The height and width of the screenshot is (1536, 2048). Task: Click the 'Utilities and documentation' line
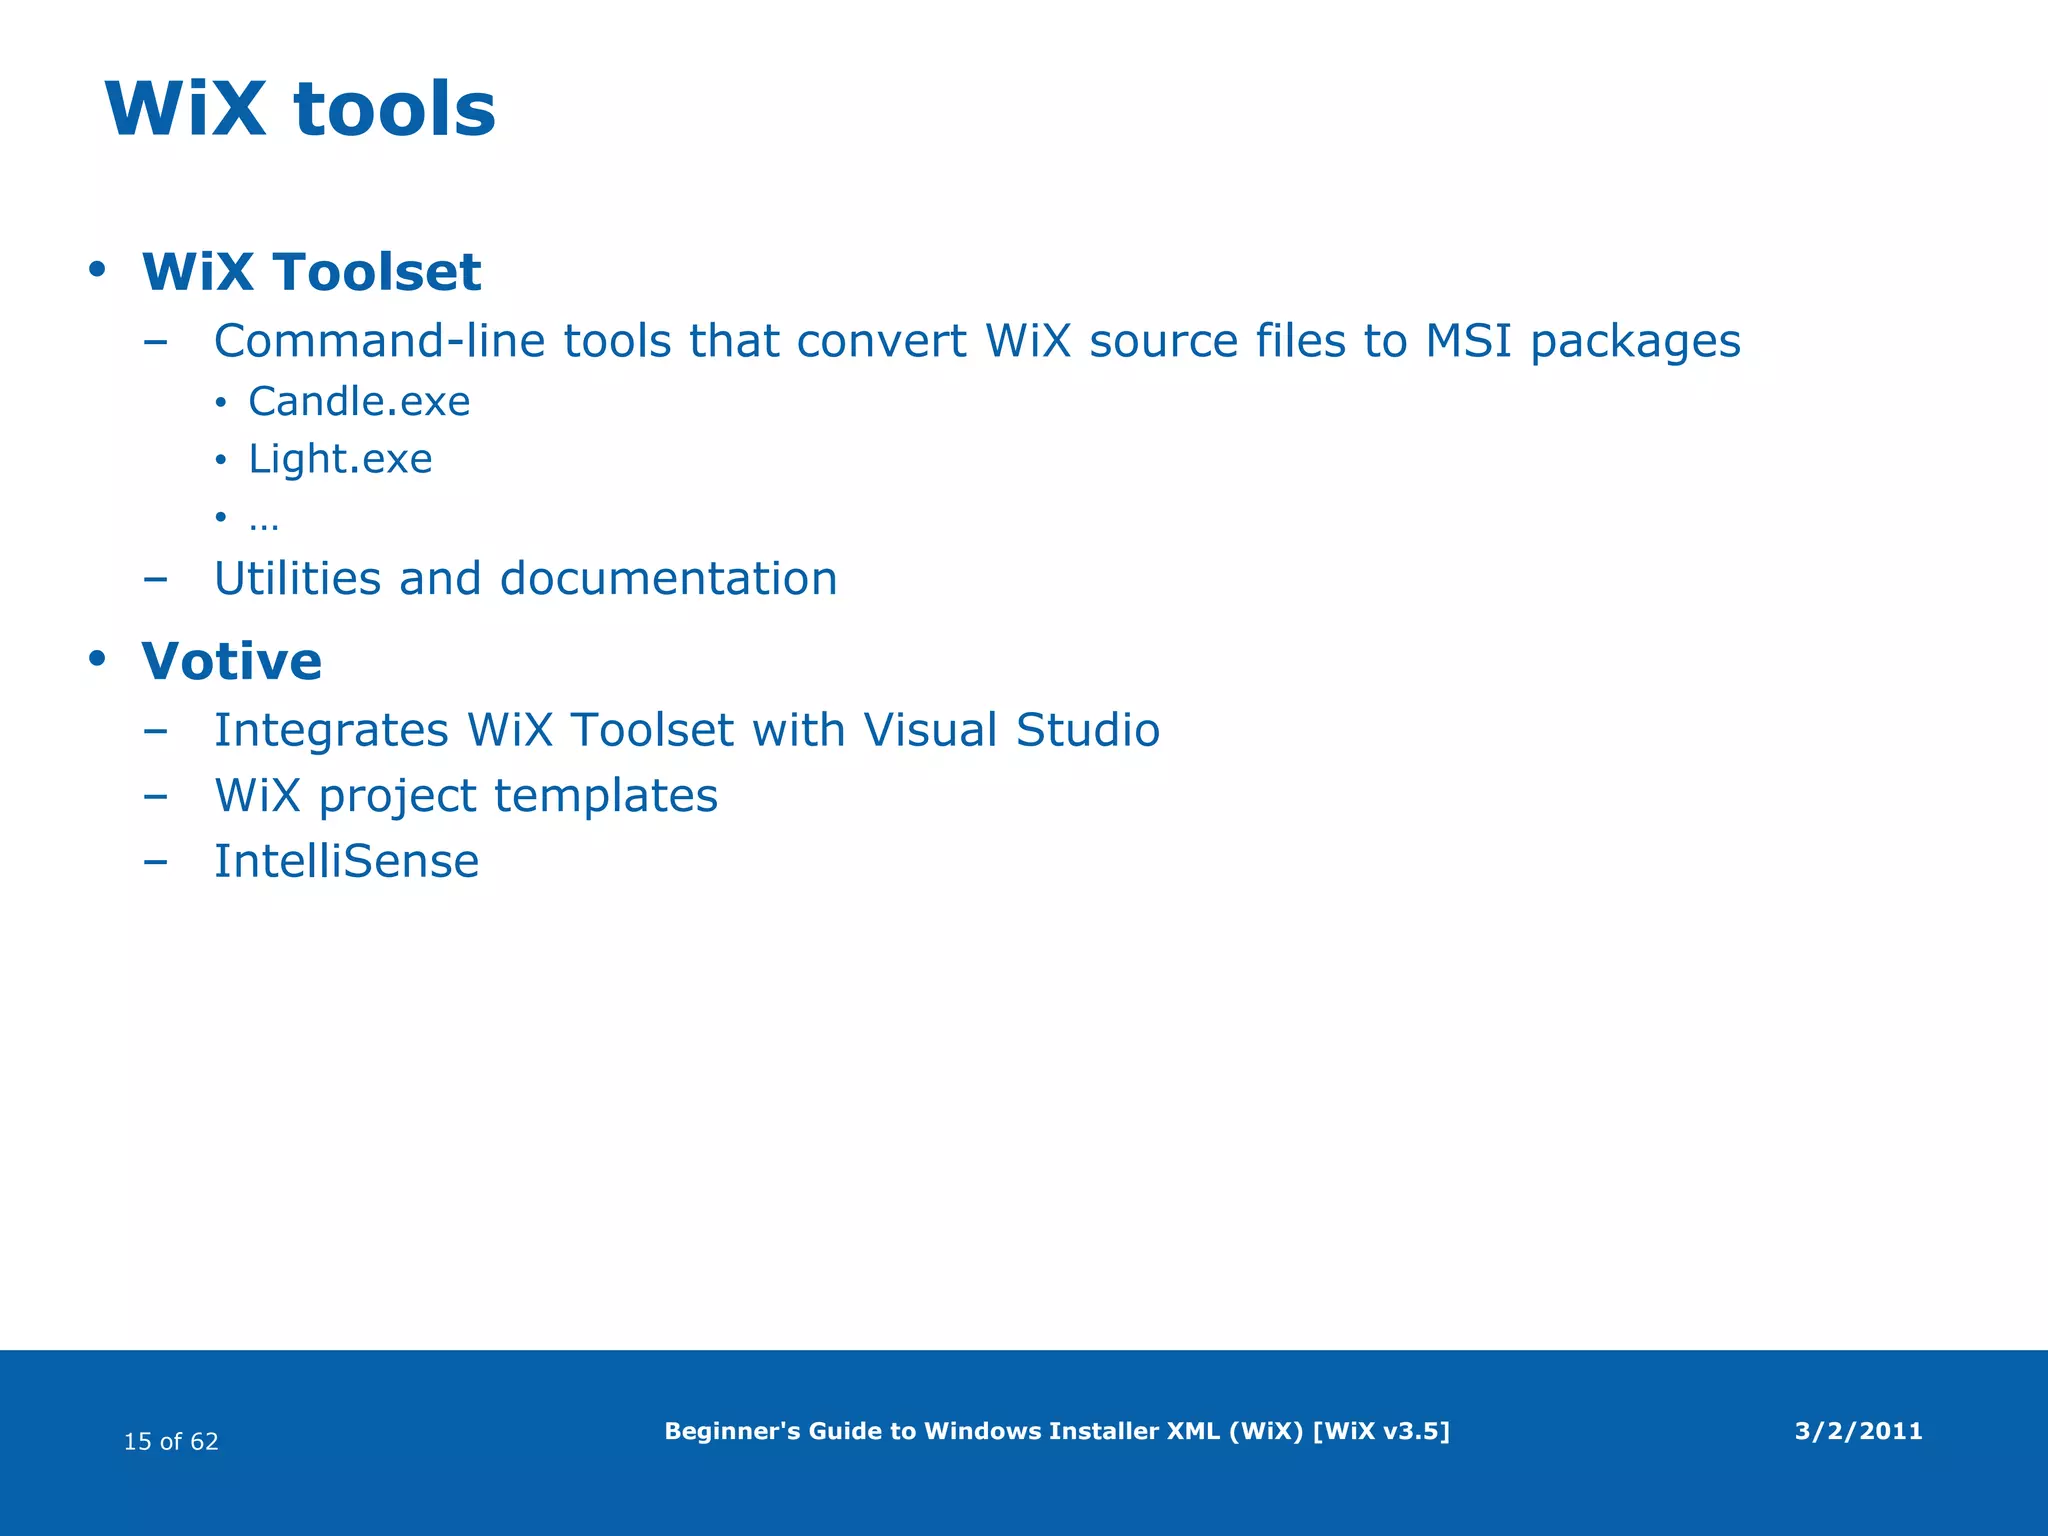coord(525,579)
